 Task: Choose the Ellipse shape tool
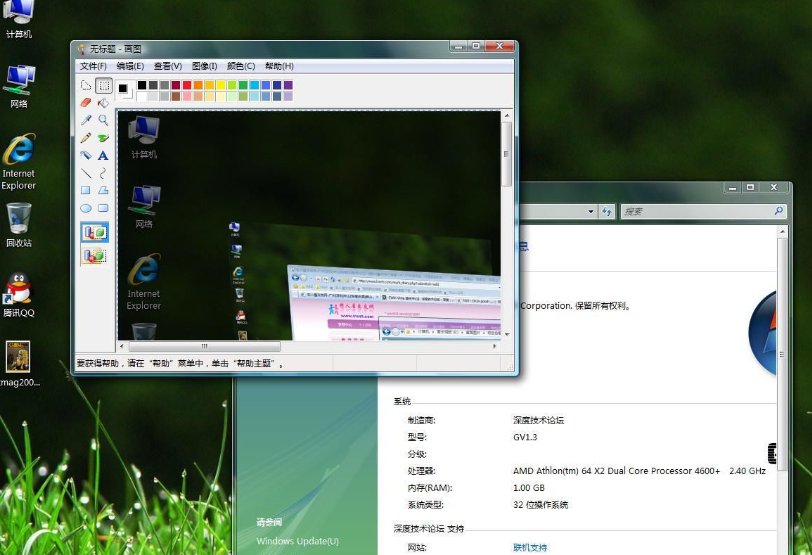click(86, 208)
